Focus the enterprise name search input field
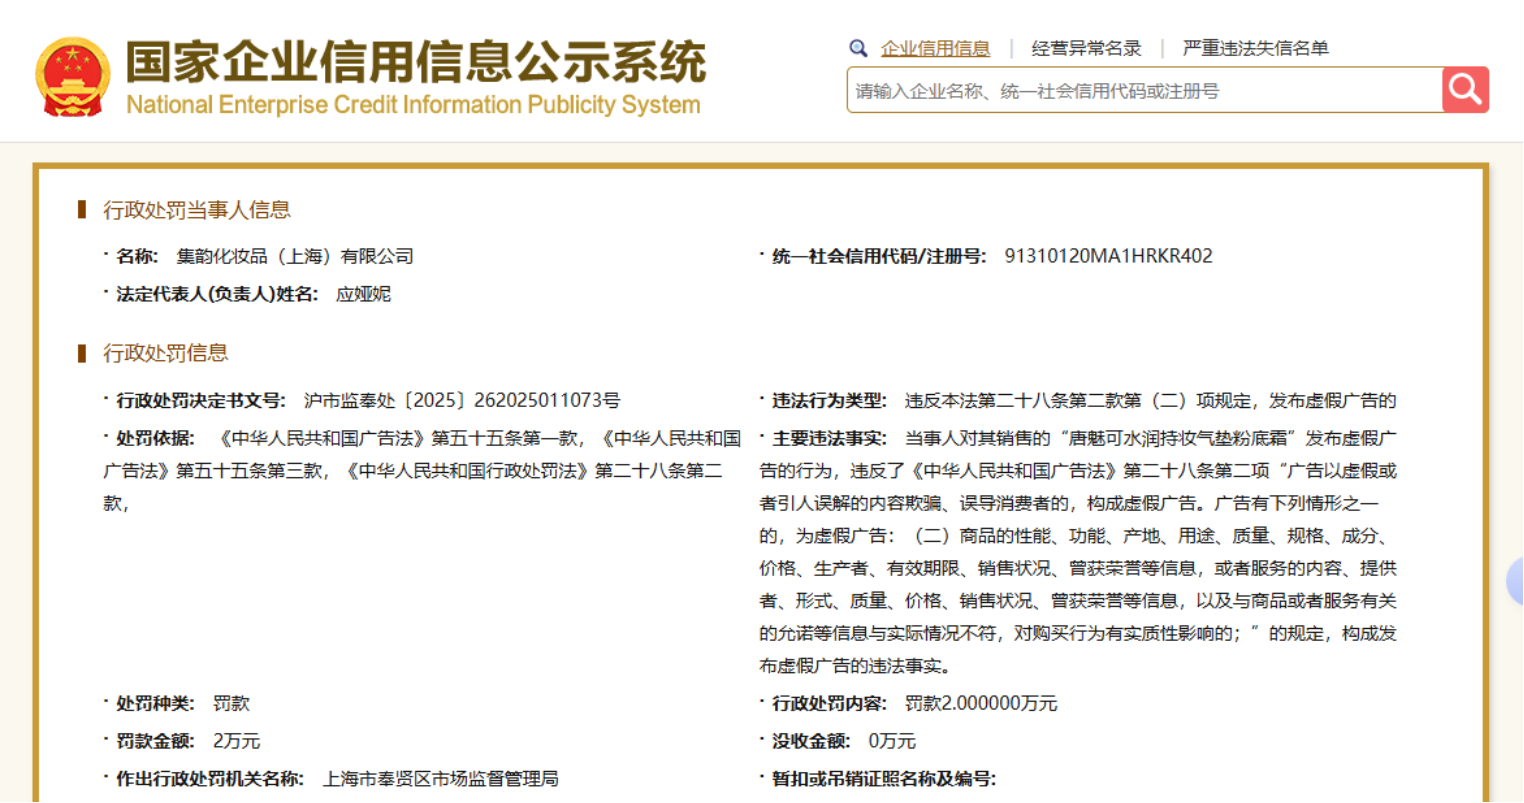1524x803 pixels. (x=1145, y=90)
